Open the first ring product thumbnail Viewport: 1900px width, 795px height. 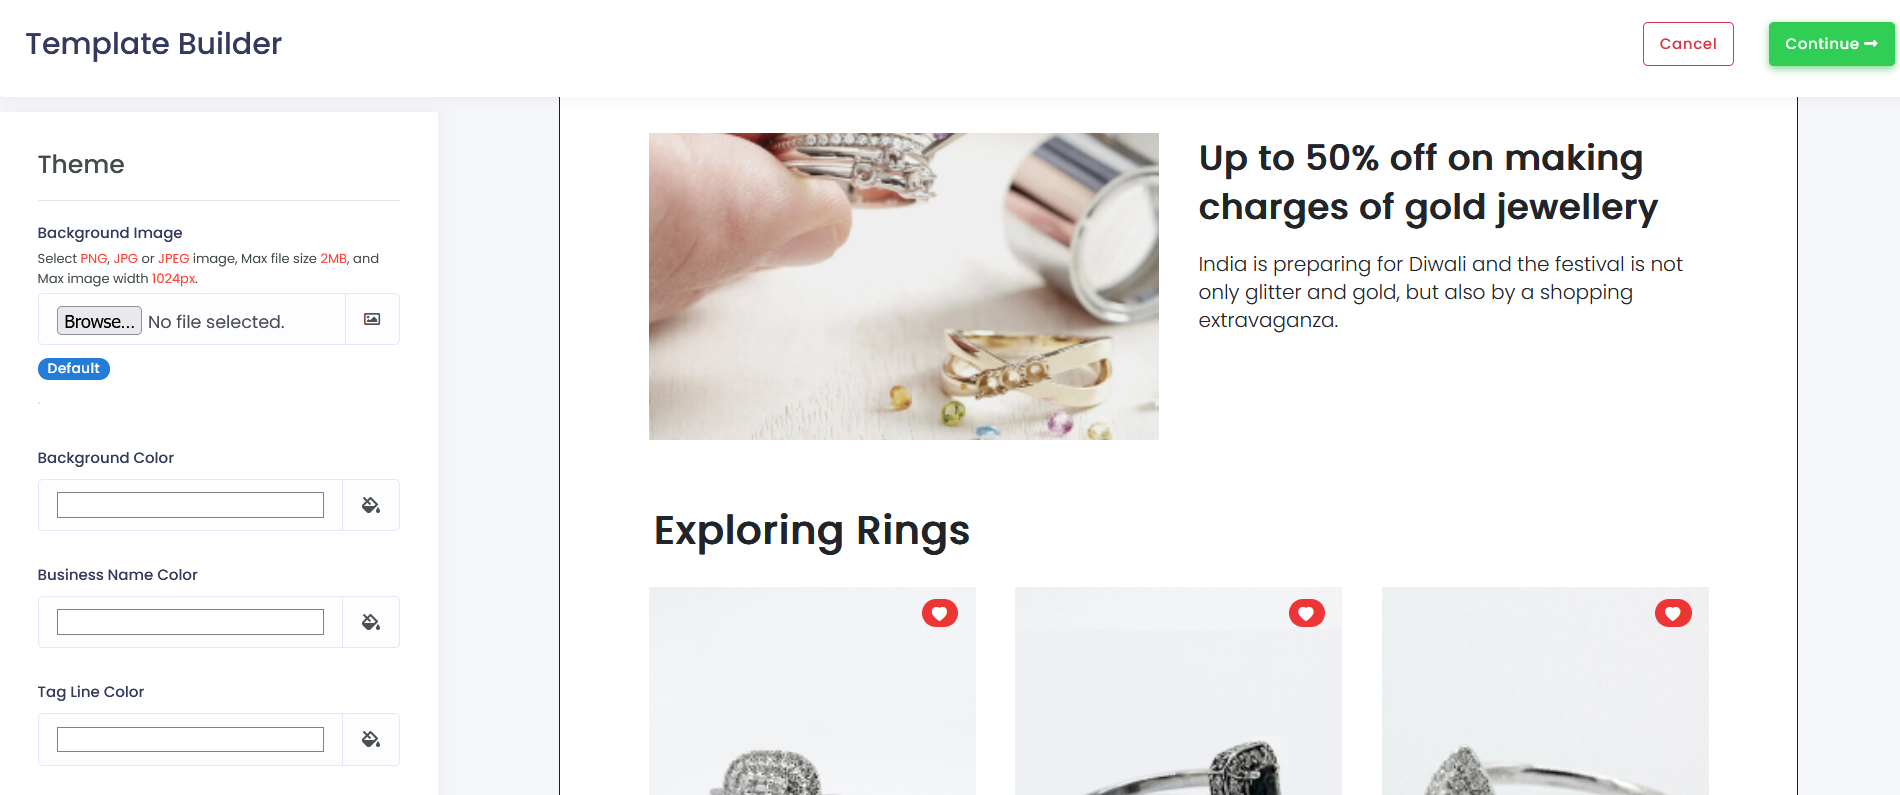(x=812, y=691)
